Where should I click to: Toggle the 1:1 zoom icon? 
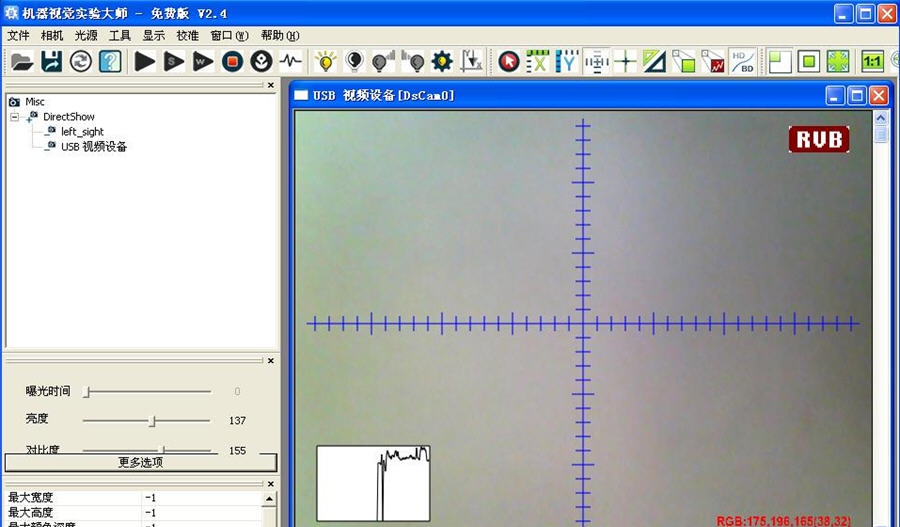click(x=872, y=62)
